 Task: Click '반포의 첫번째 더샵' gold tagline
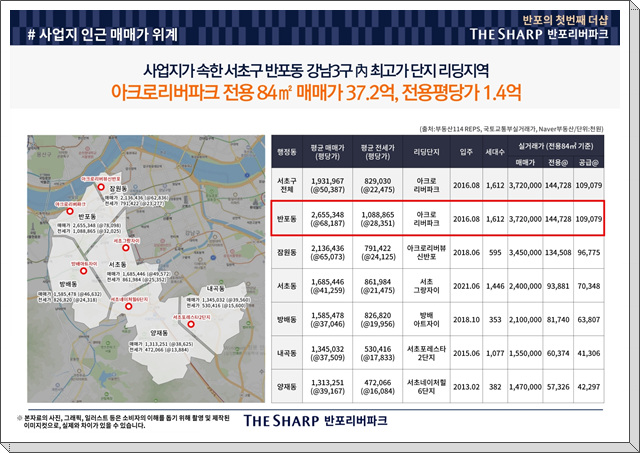tap(565, 20)
